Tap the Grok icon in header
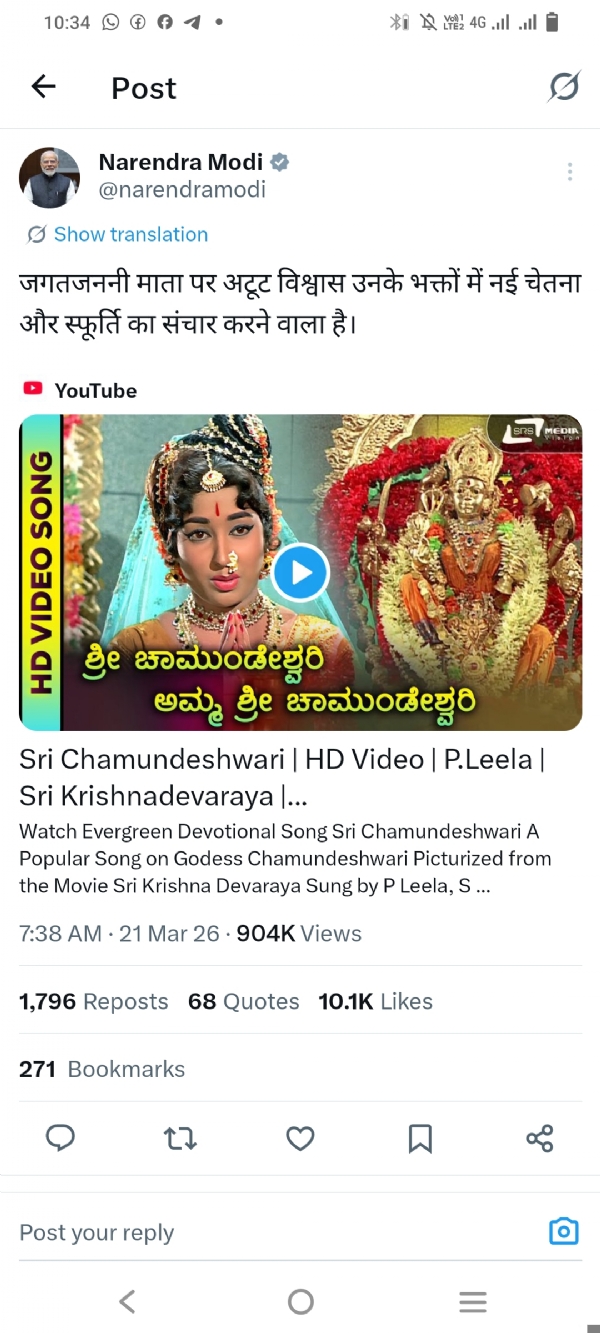This screenshot has height=1333, width=600. click(564, 87)
